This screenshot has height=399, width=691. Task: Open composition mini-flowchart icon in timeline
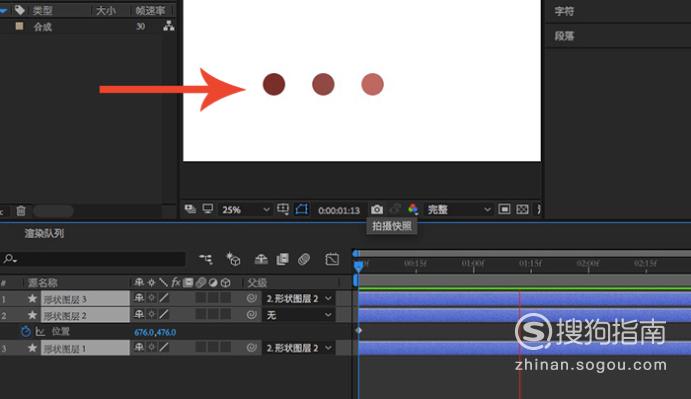tap(206, 259)
